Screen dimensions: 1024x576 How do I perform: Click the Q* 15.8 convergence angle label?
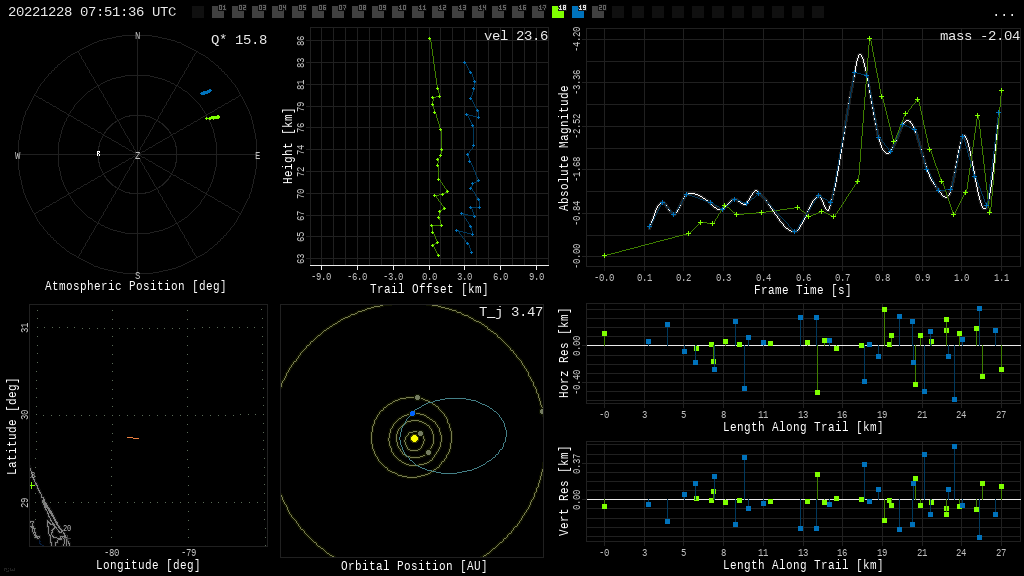(x=239, y=40)
